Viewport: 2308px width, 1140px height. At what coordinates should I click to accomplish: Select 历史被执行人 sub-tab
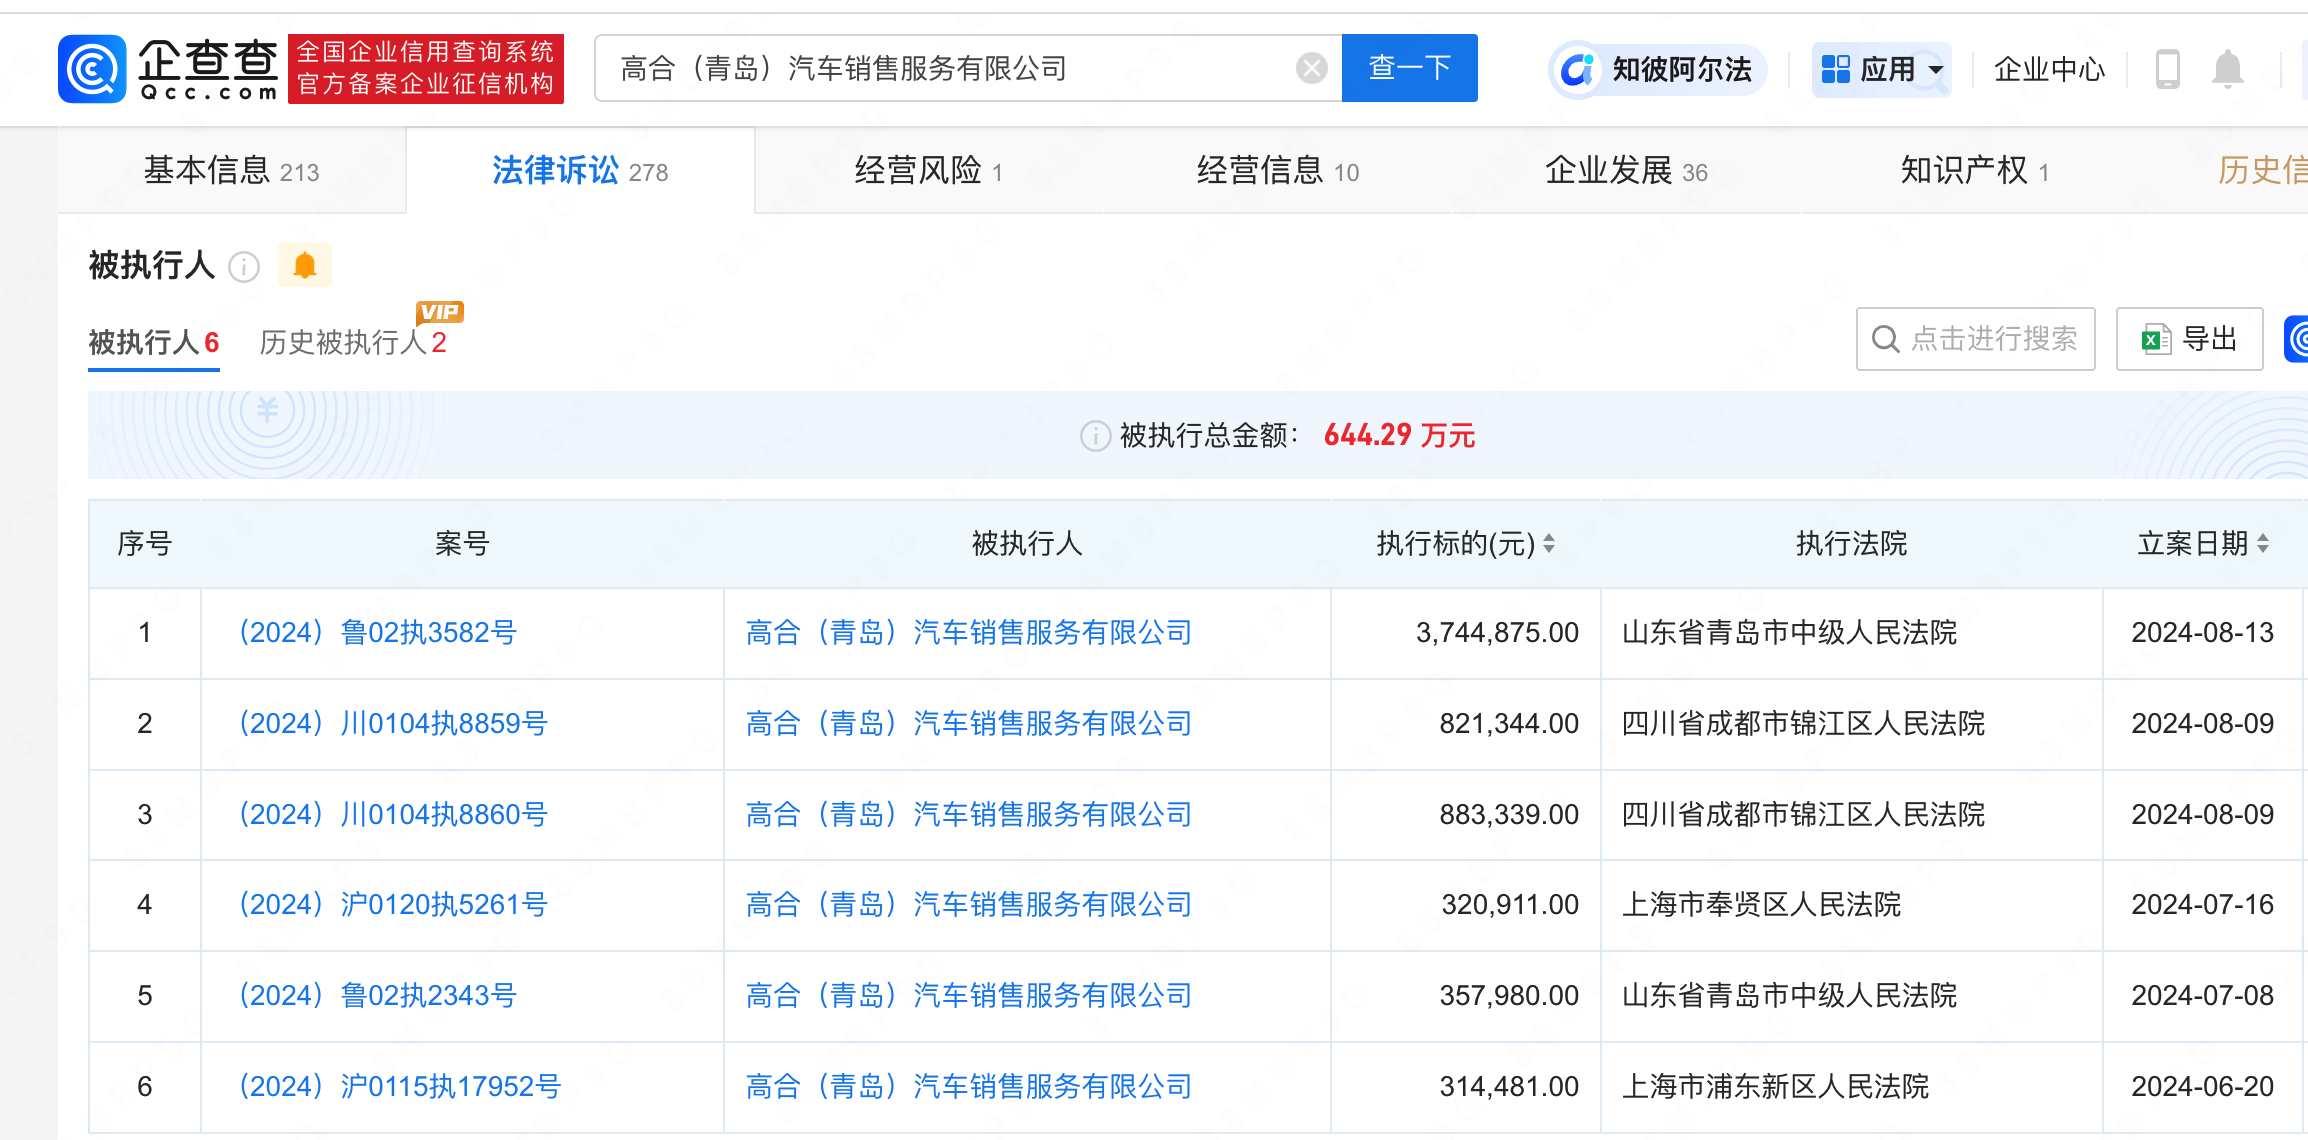pos(352,343)
